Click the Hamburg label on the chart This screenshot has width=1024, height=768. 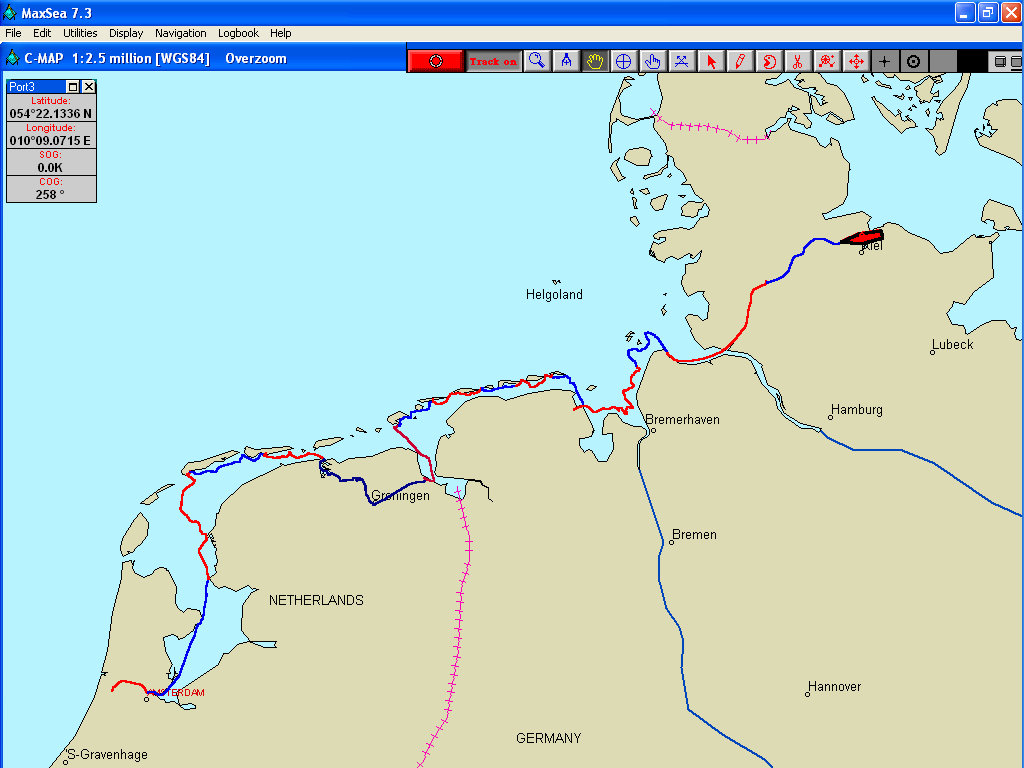pos(856,409)
